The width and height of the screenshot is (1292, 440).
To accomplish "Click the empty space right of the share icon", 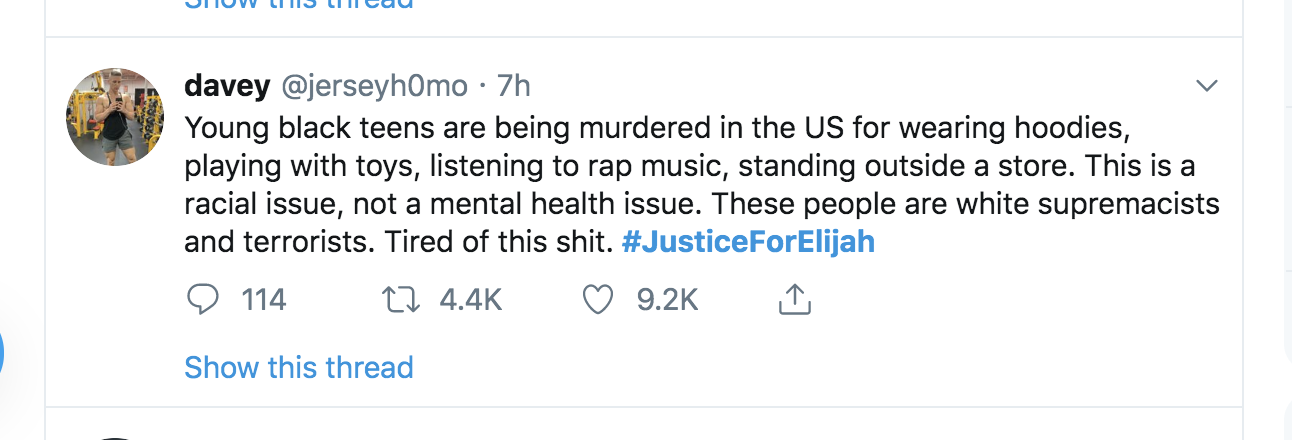I will [1000, 299].
